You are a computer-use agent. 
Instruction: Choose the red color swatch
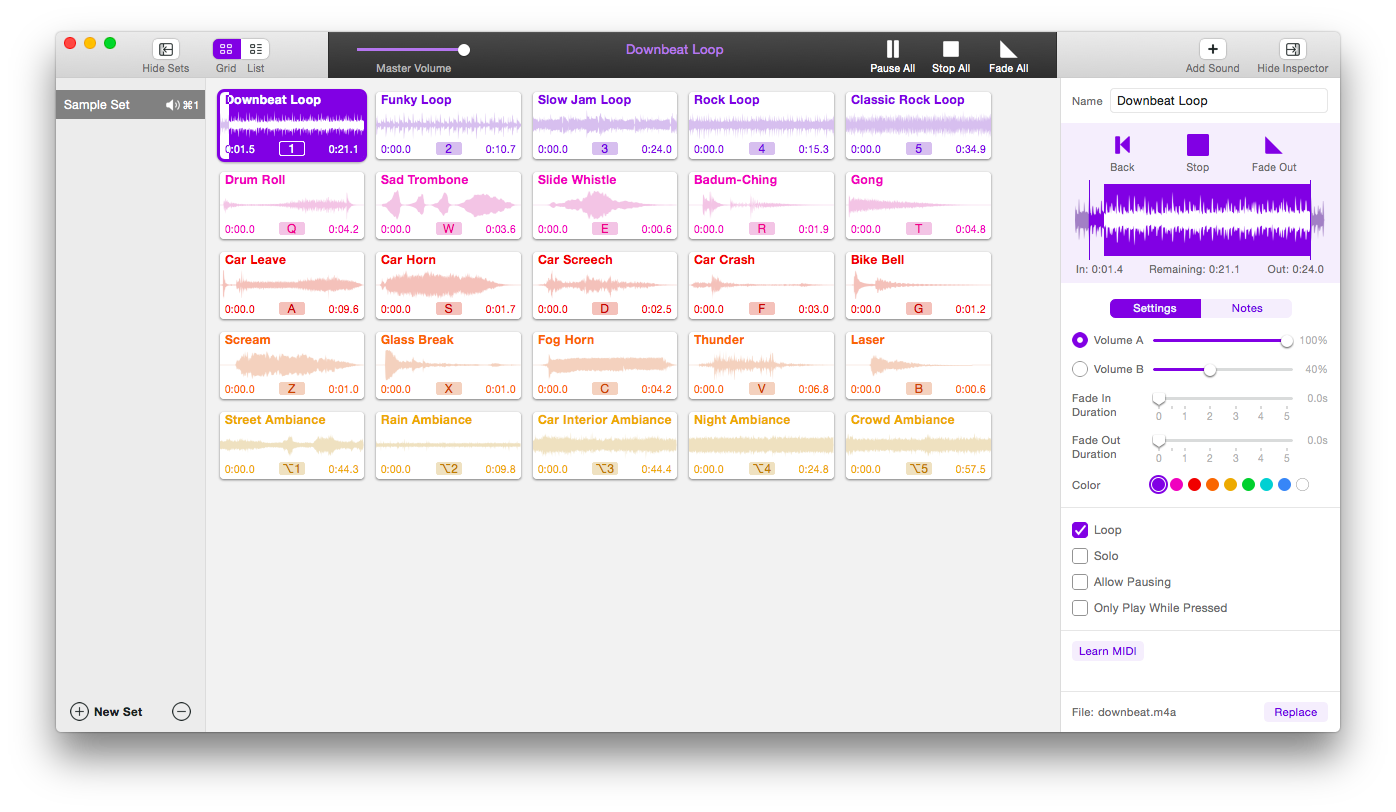point(1194,485)
